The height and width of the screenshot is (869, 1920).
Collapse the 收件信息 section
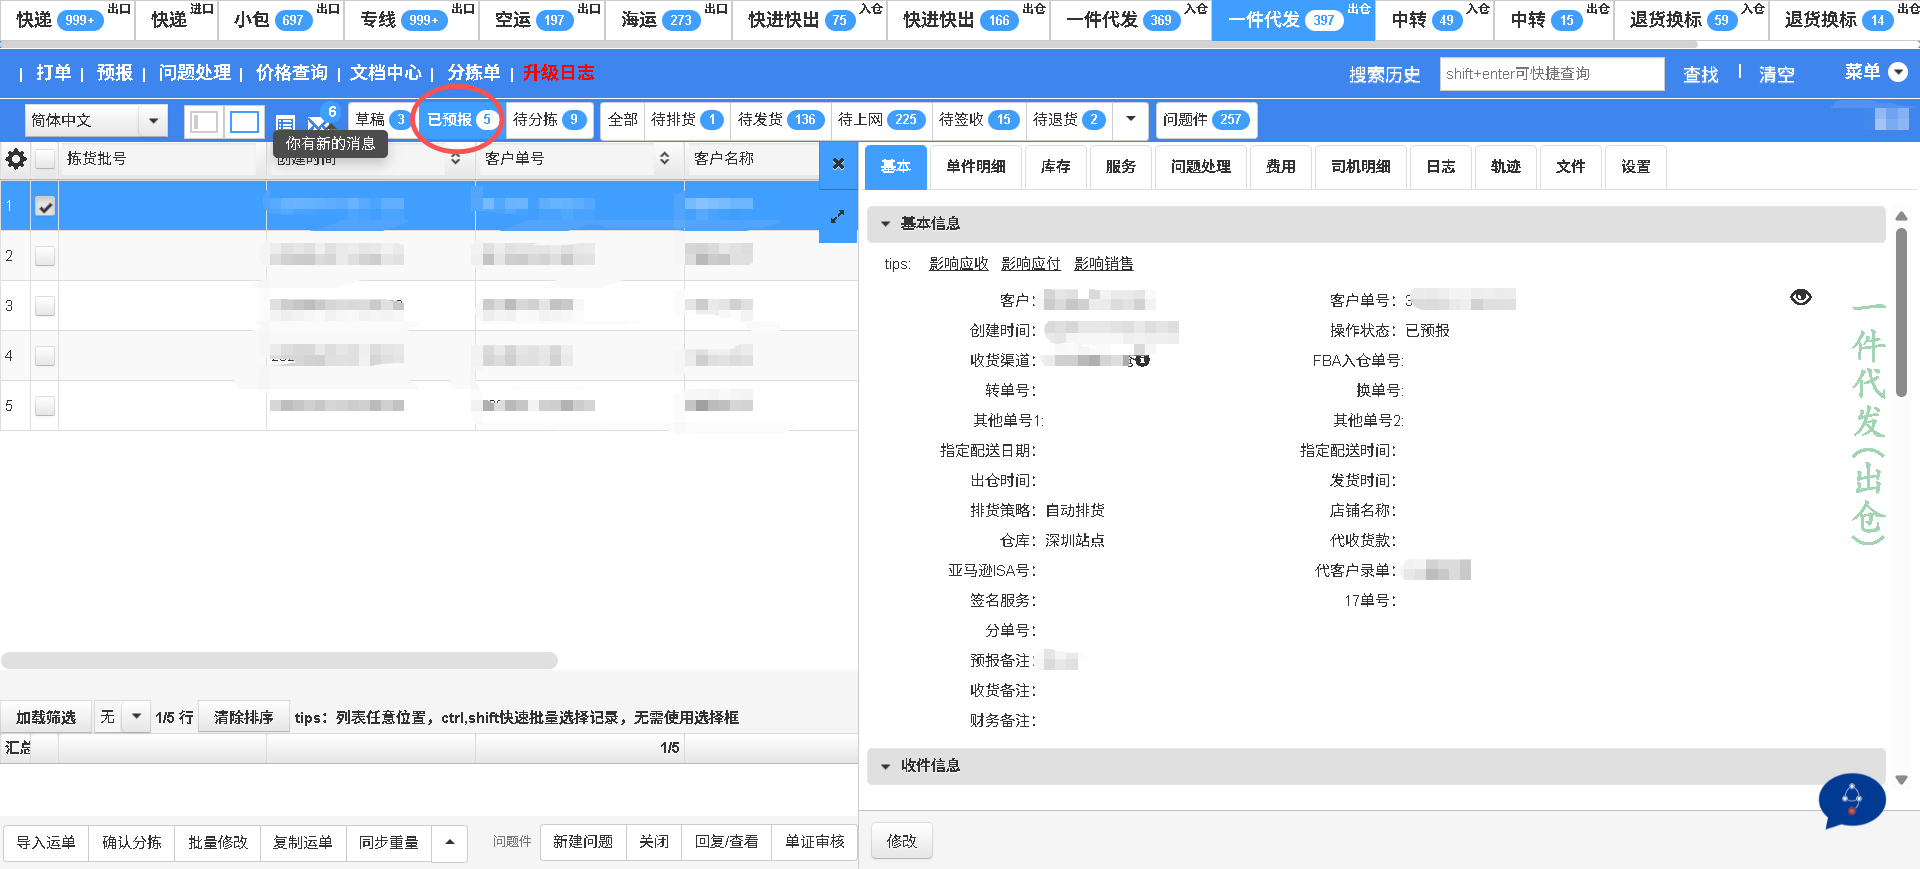(885, 766)
